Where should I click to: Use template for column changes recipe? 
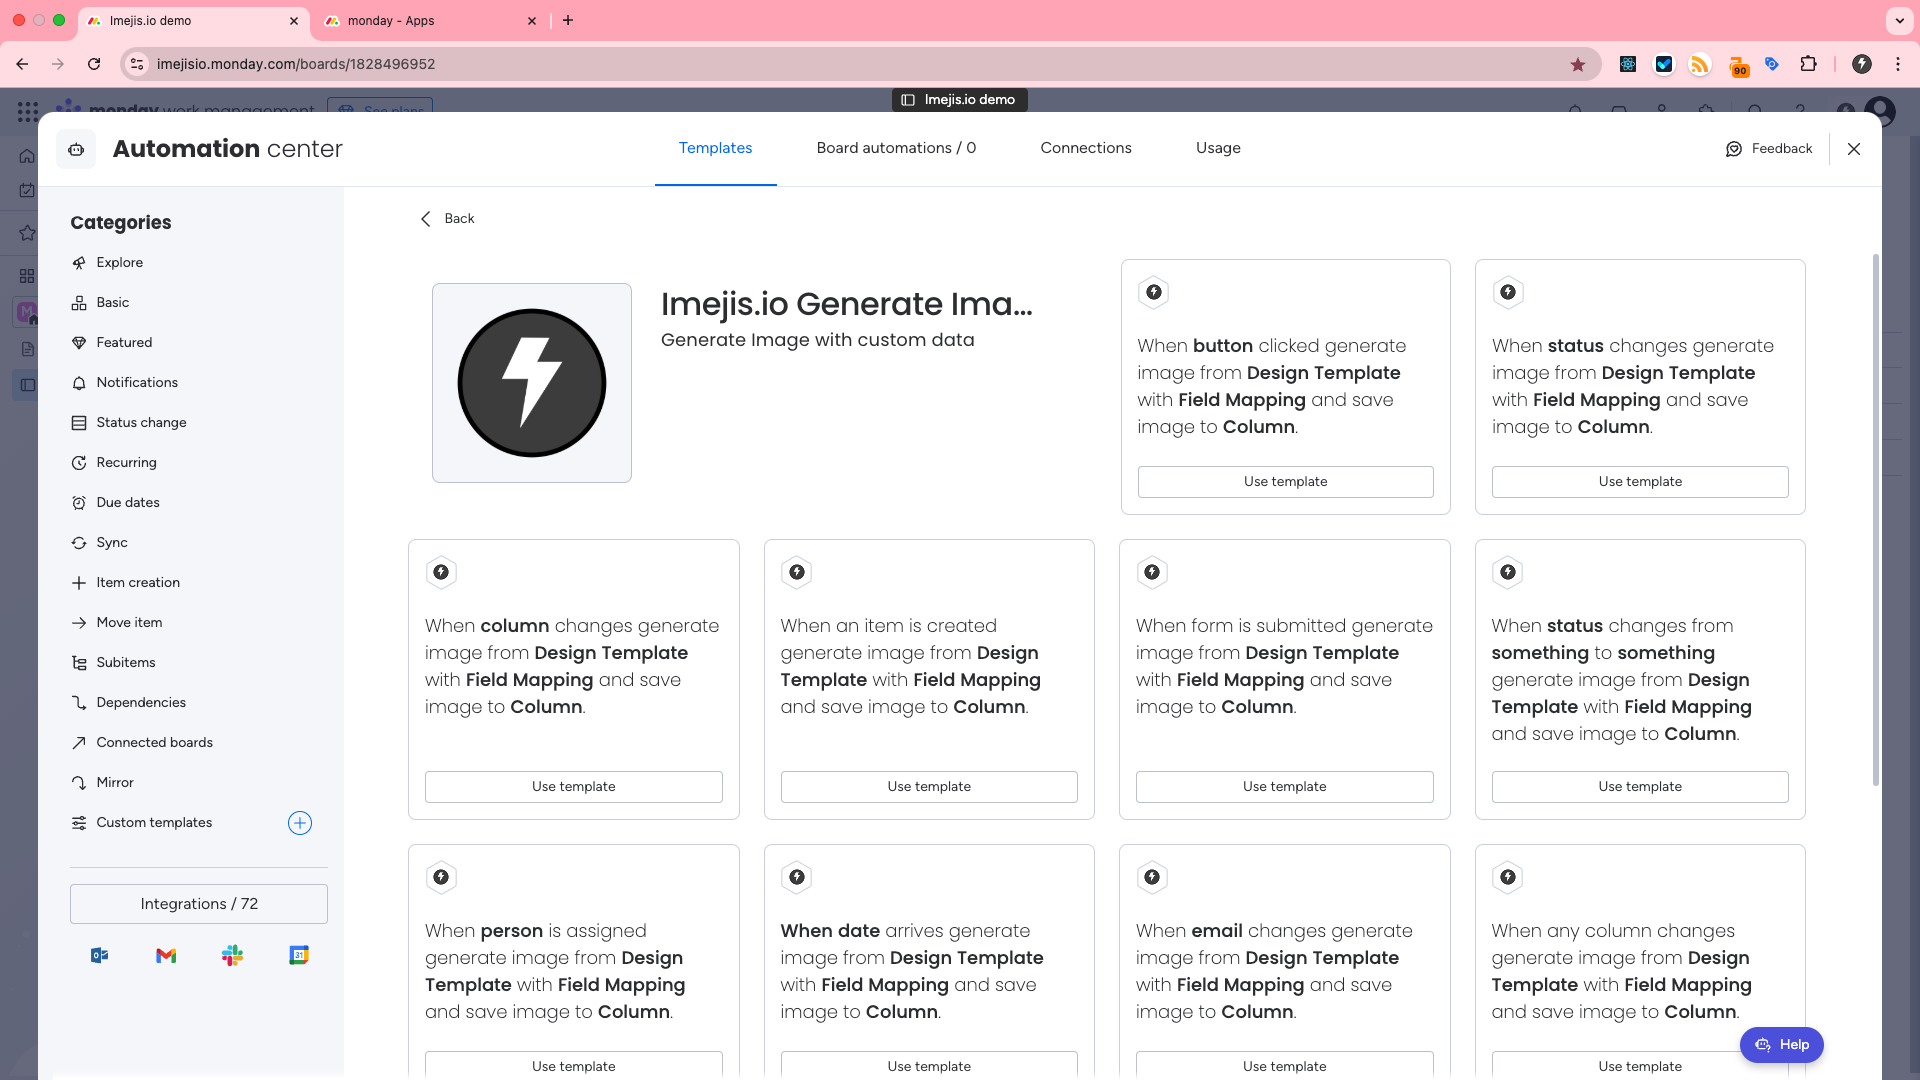pyautogui.click(x=573, y=787)
